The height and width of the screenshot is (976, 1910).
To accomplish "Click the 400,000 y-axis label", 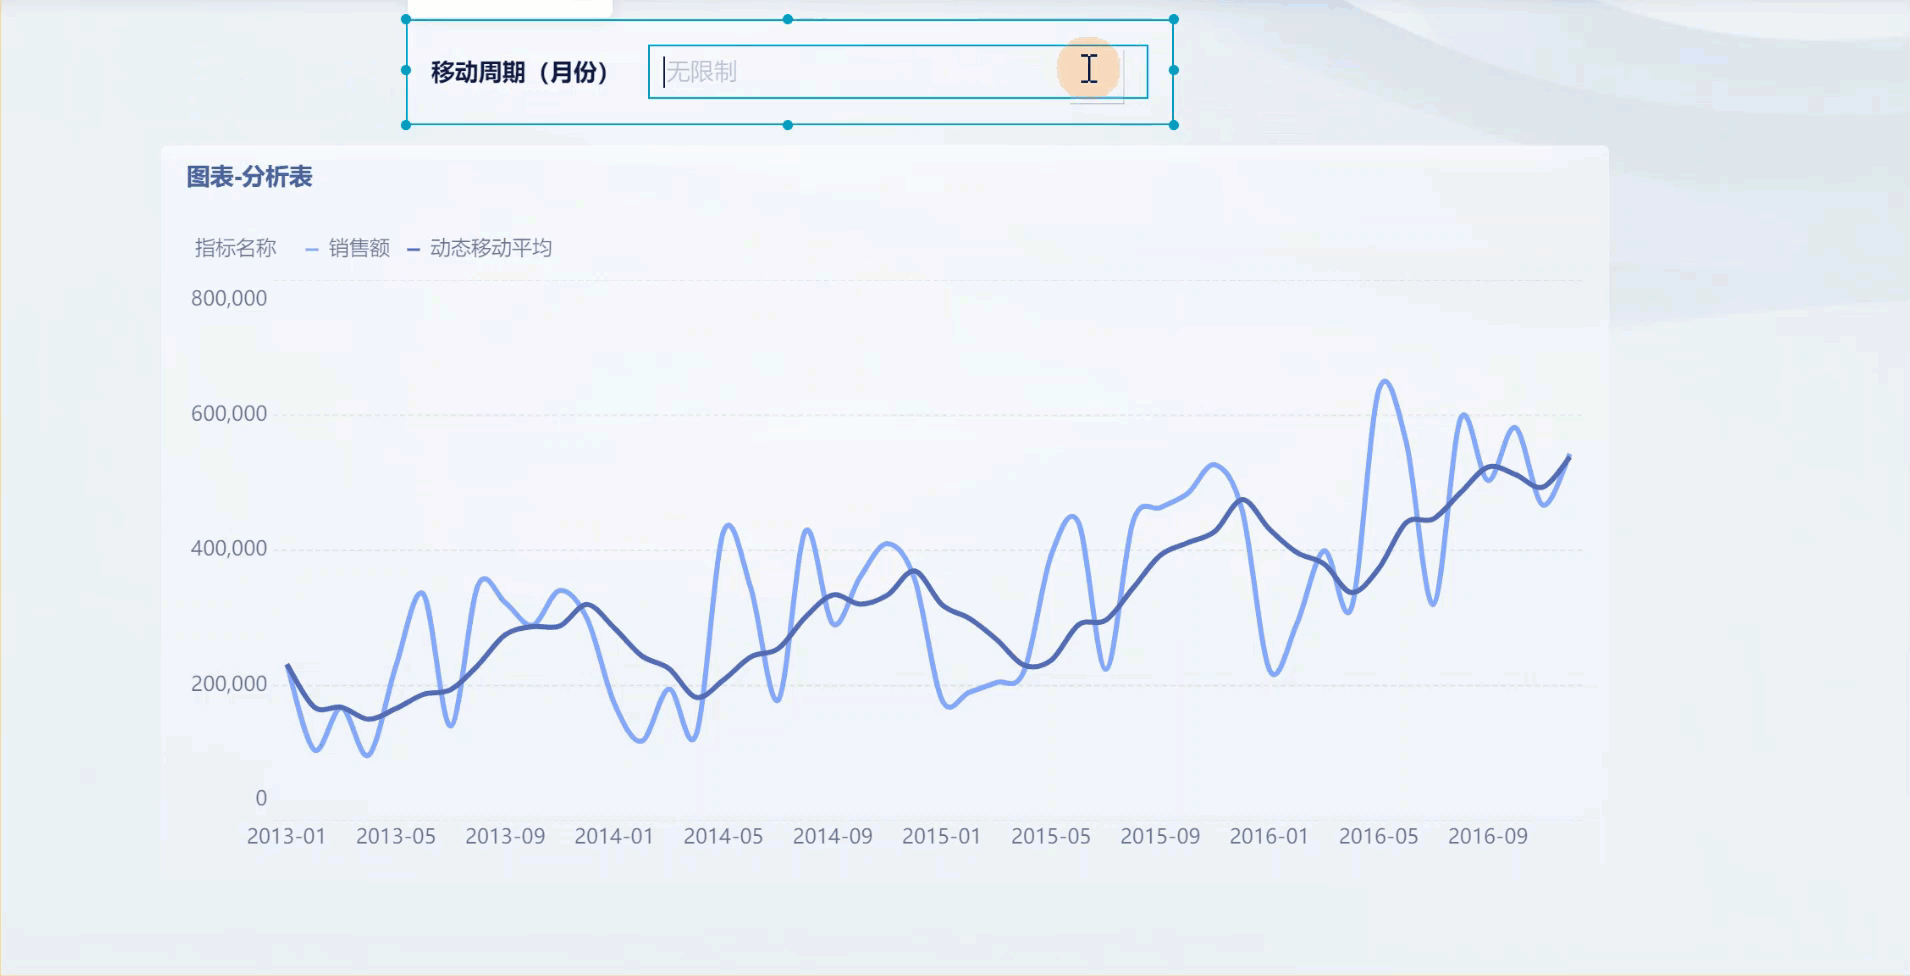I will (229, 548).
